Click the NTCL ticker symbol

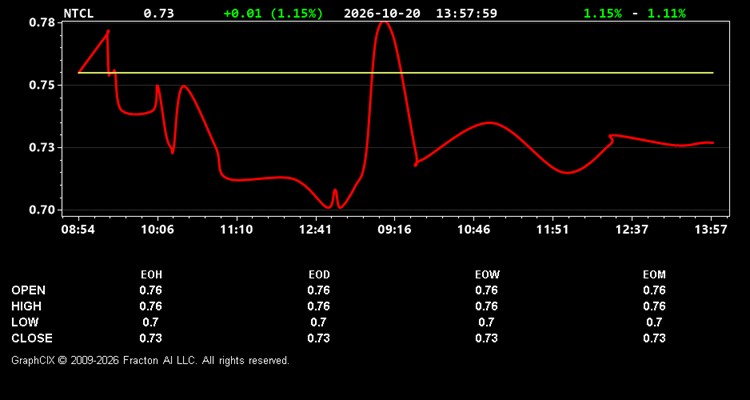tap(78, 13)
